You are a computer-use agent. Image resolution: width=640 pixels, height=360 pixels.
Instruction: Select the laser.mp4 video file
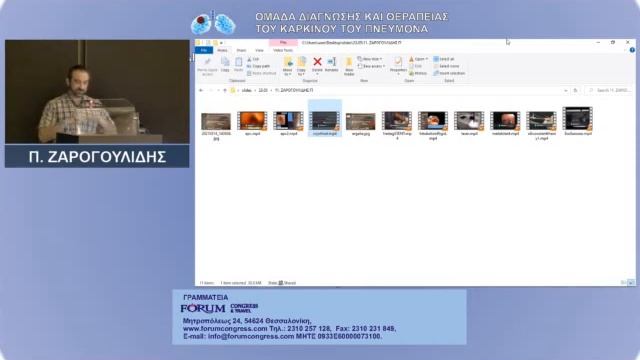pyautogui.click(x=469, y=124)
